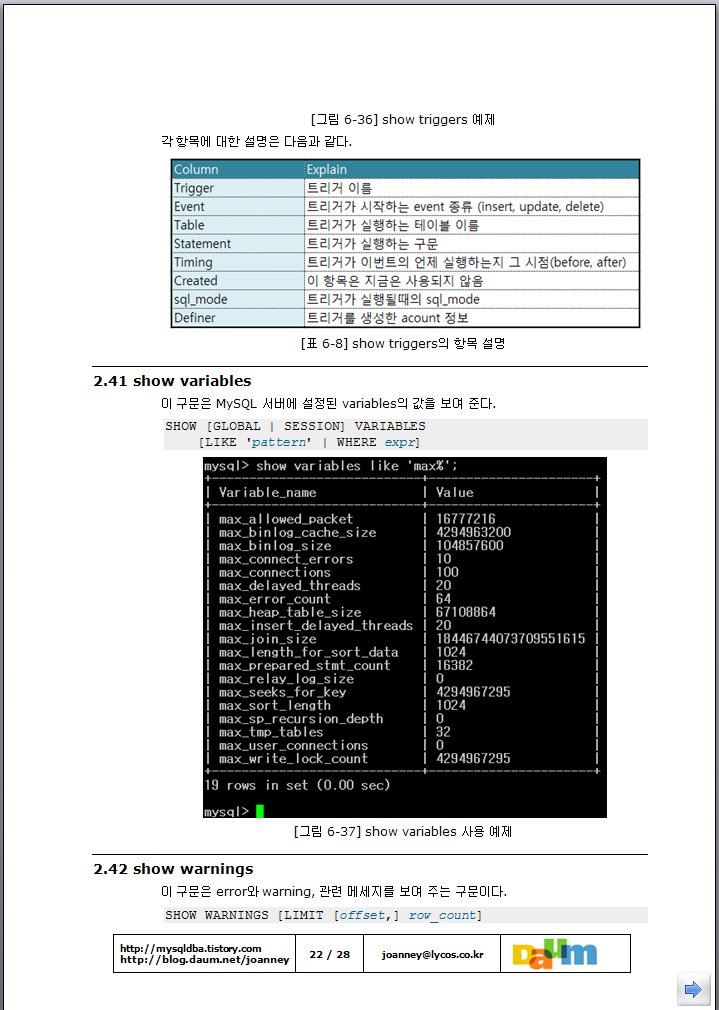This screenshot has height=1010, width=719.
Task: Click the caption [표 6-8] show triggers의 항목 설명
Action: coord(403,343)
